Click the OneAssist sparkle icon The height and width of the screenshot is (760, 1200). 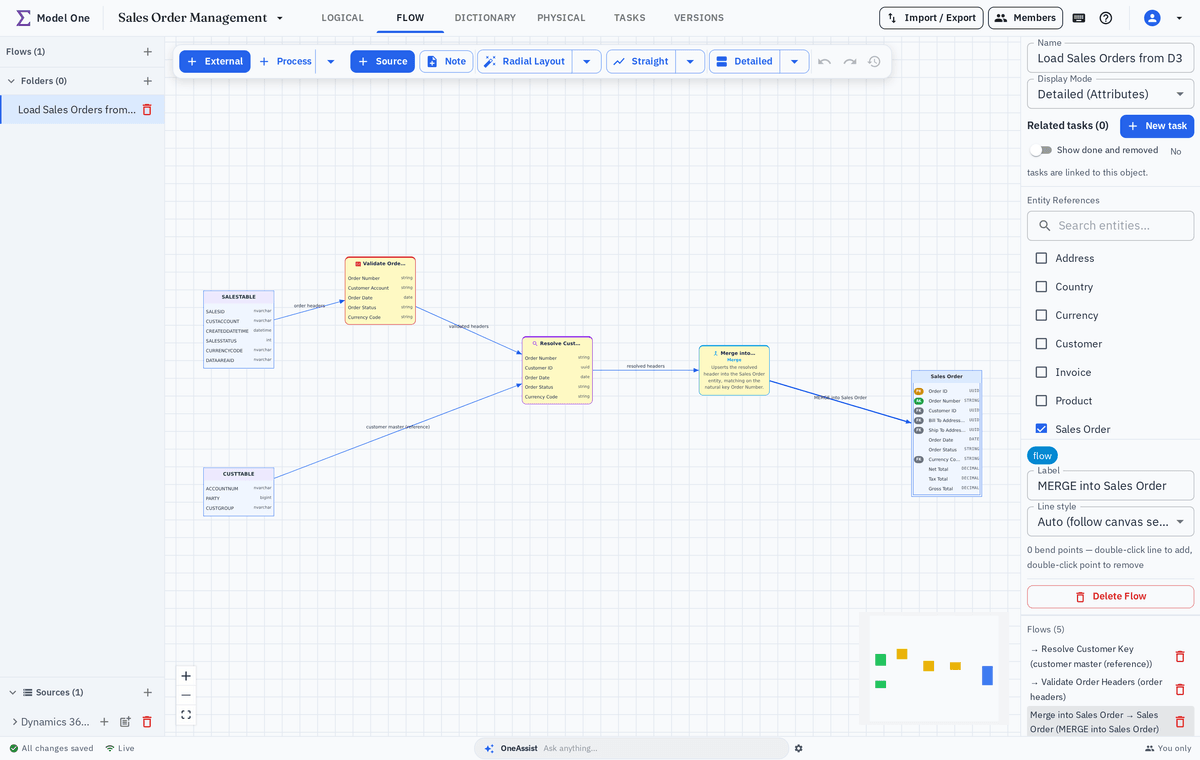click(489, 748)
